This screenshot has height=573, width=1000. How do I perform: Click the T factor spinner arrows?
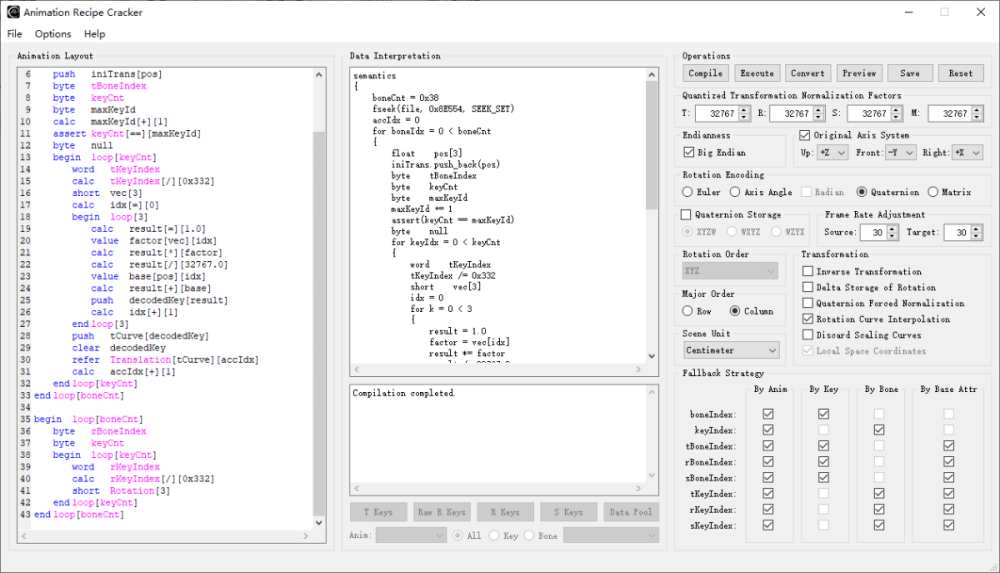tap(744, 114)
